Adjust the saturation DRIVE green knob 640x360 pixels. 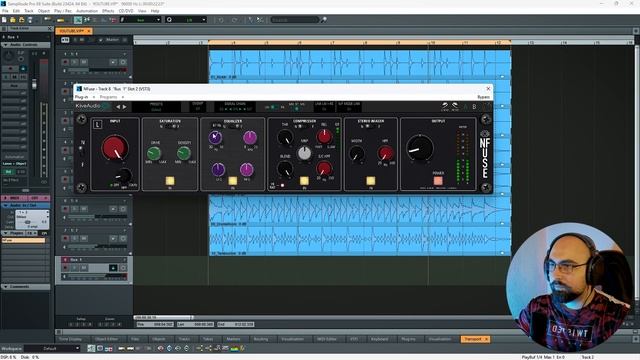tap(154, 153)
